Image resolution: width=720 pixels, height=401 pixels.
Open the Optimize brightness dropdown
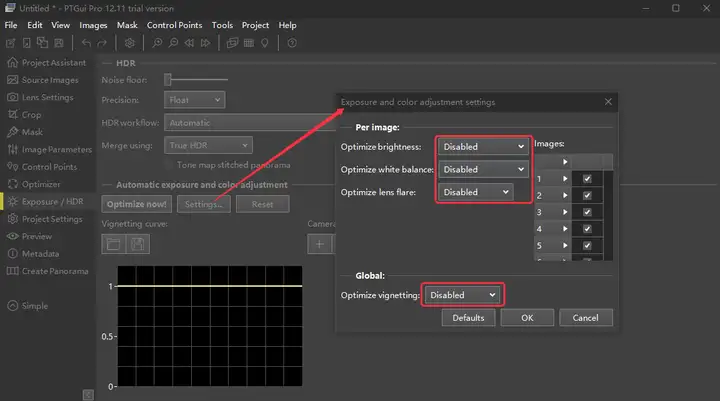click(483, 147)
